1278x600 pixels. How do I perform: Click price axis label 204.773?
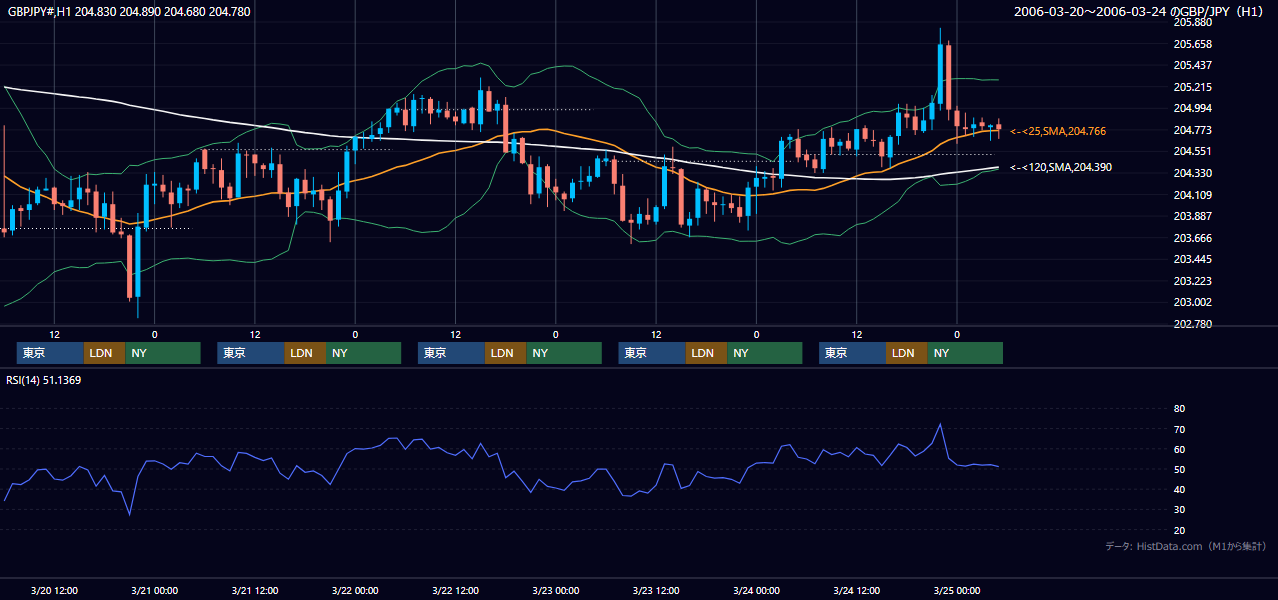[x=1192, y=130]
